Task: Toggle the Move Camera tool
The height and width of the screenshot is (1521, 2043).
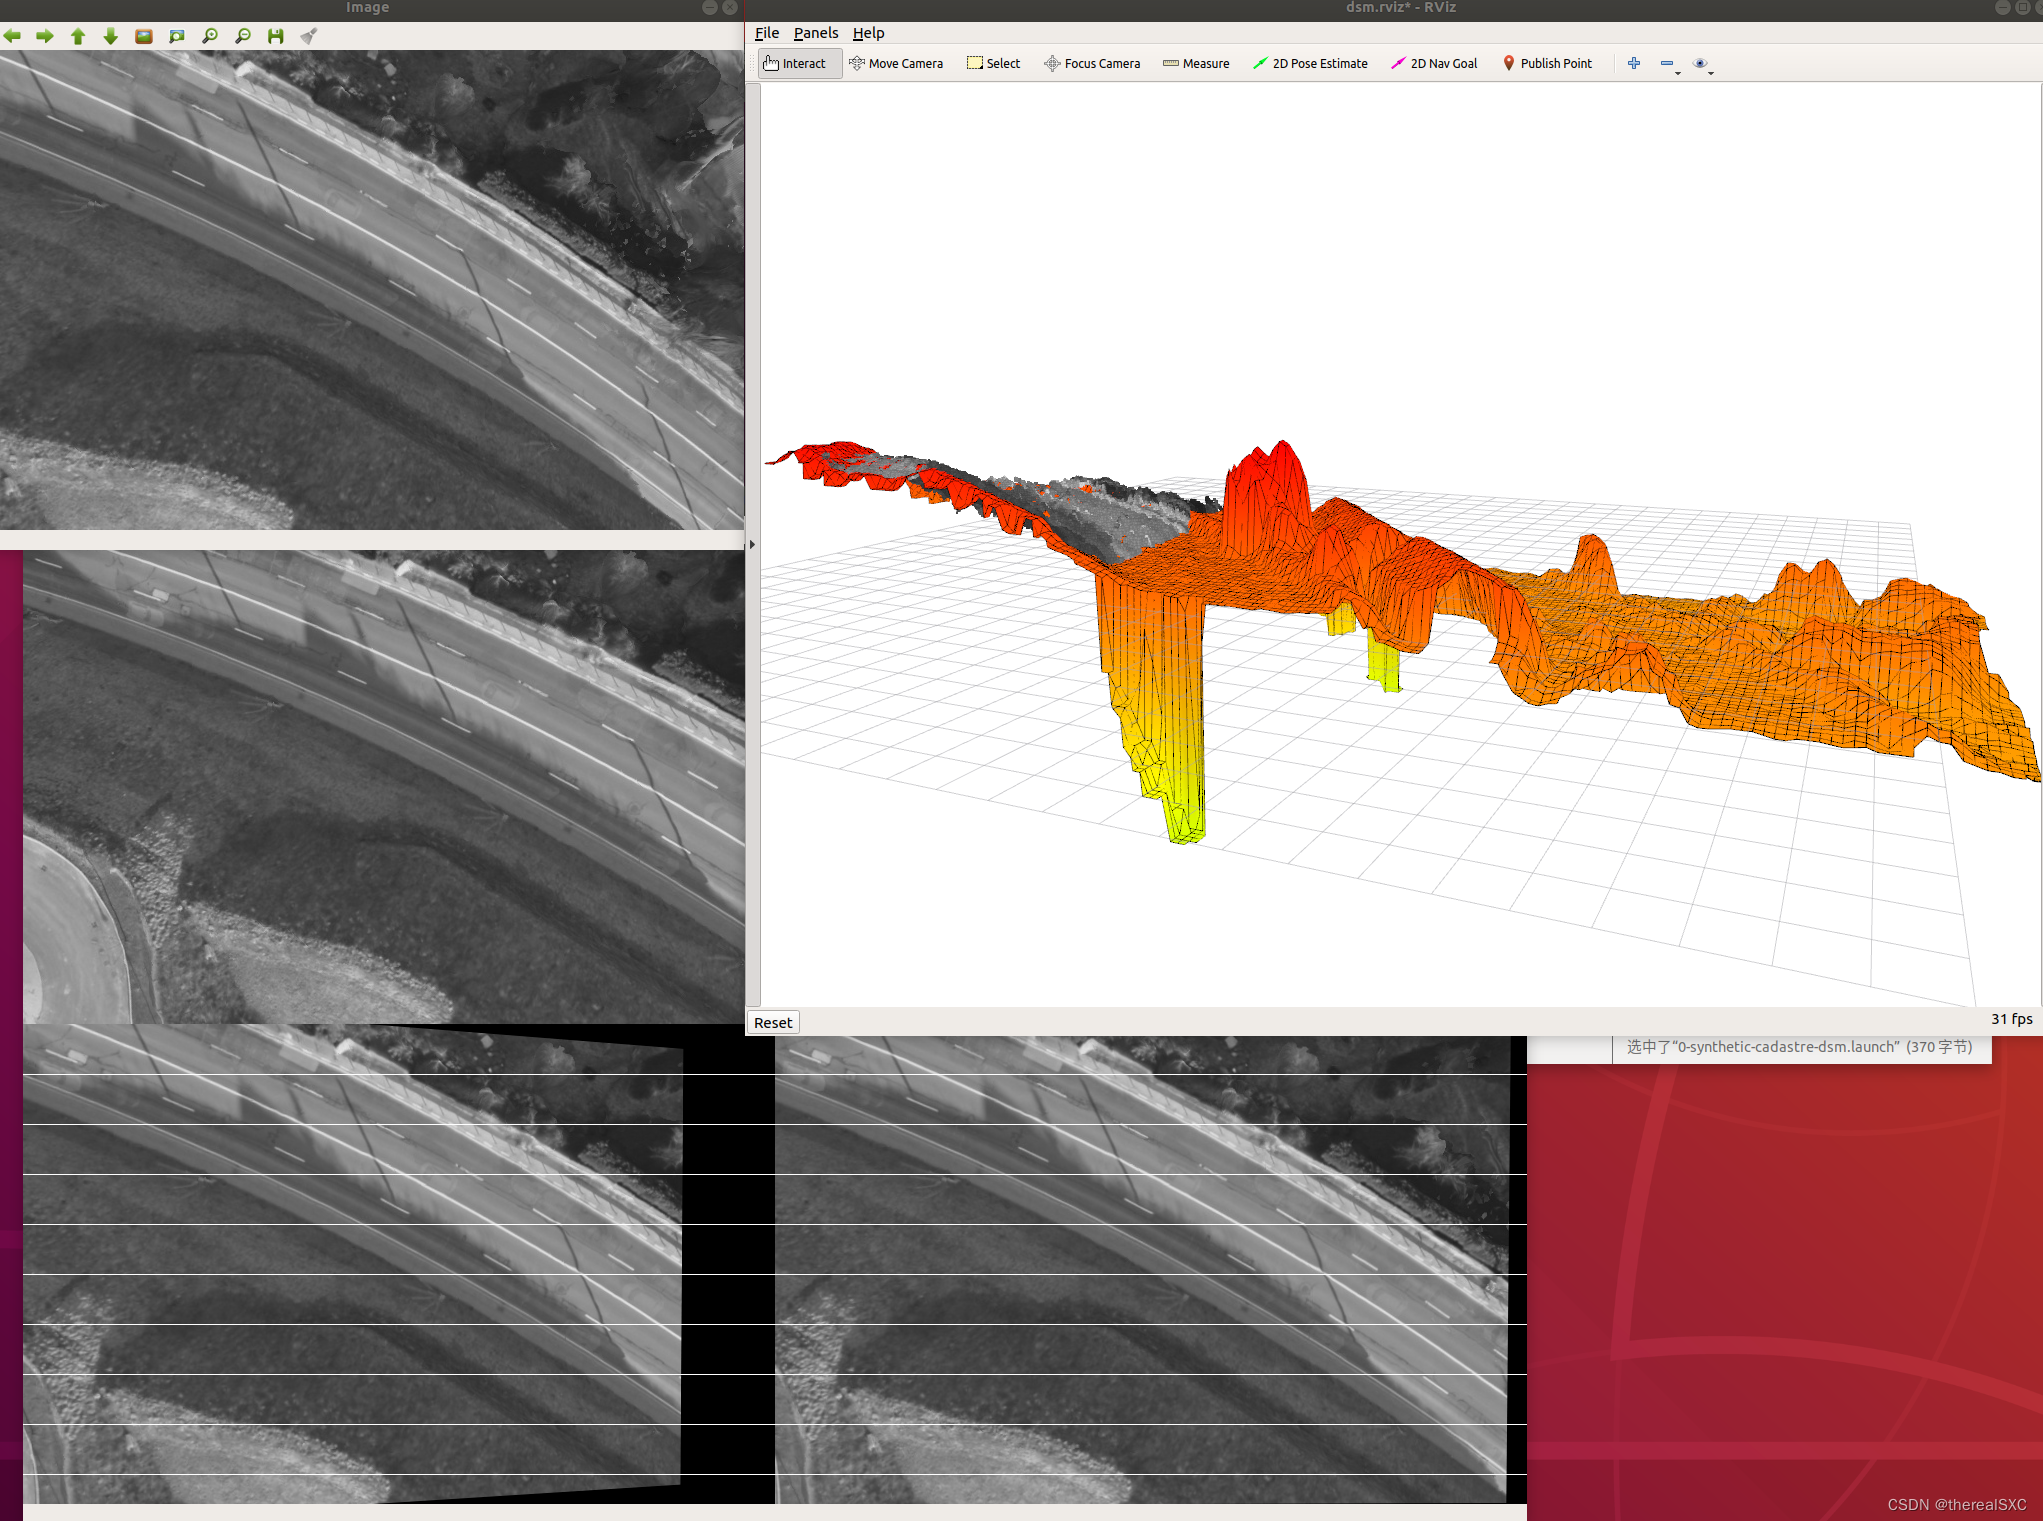Action: coord(896,63)
